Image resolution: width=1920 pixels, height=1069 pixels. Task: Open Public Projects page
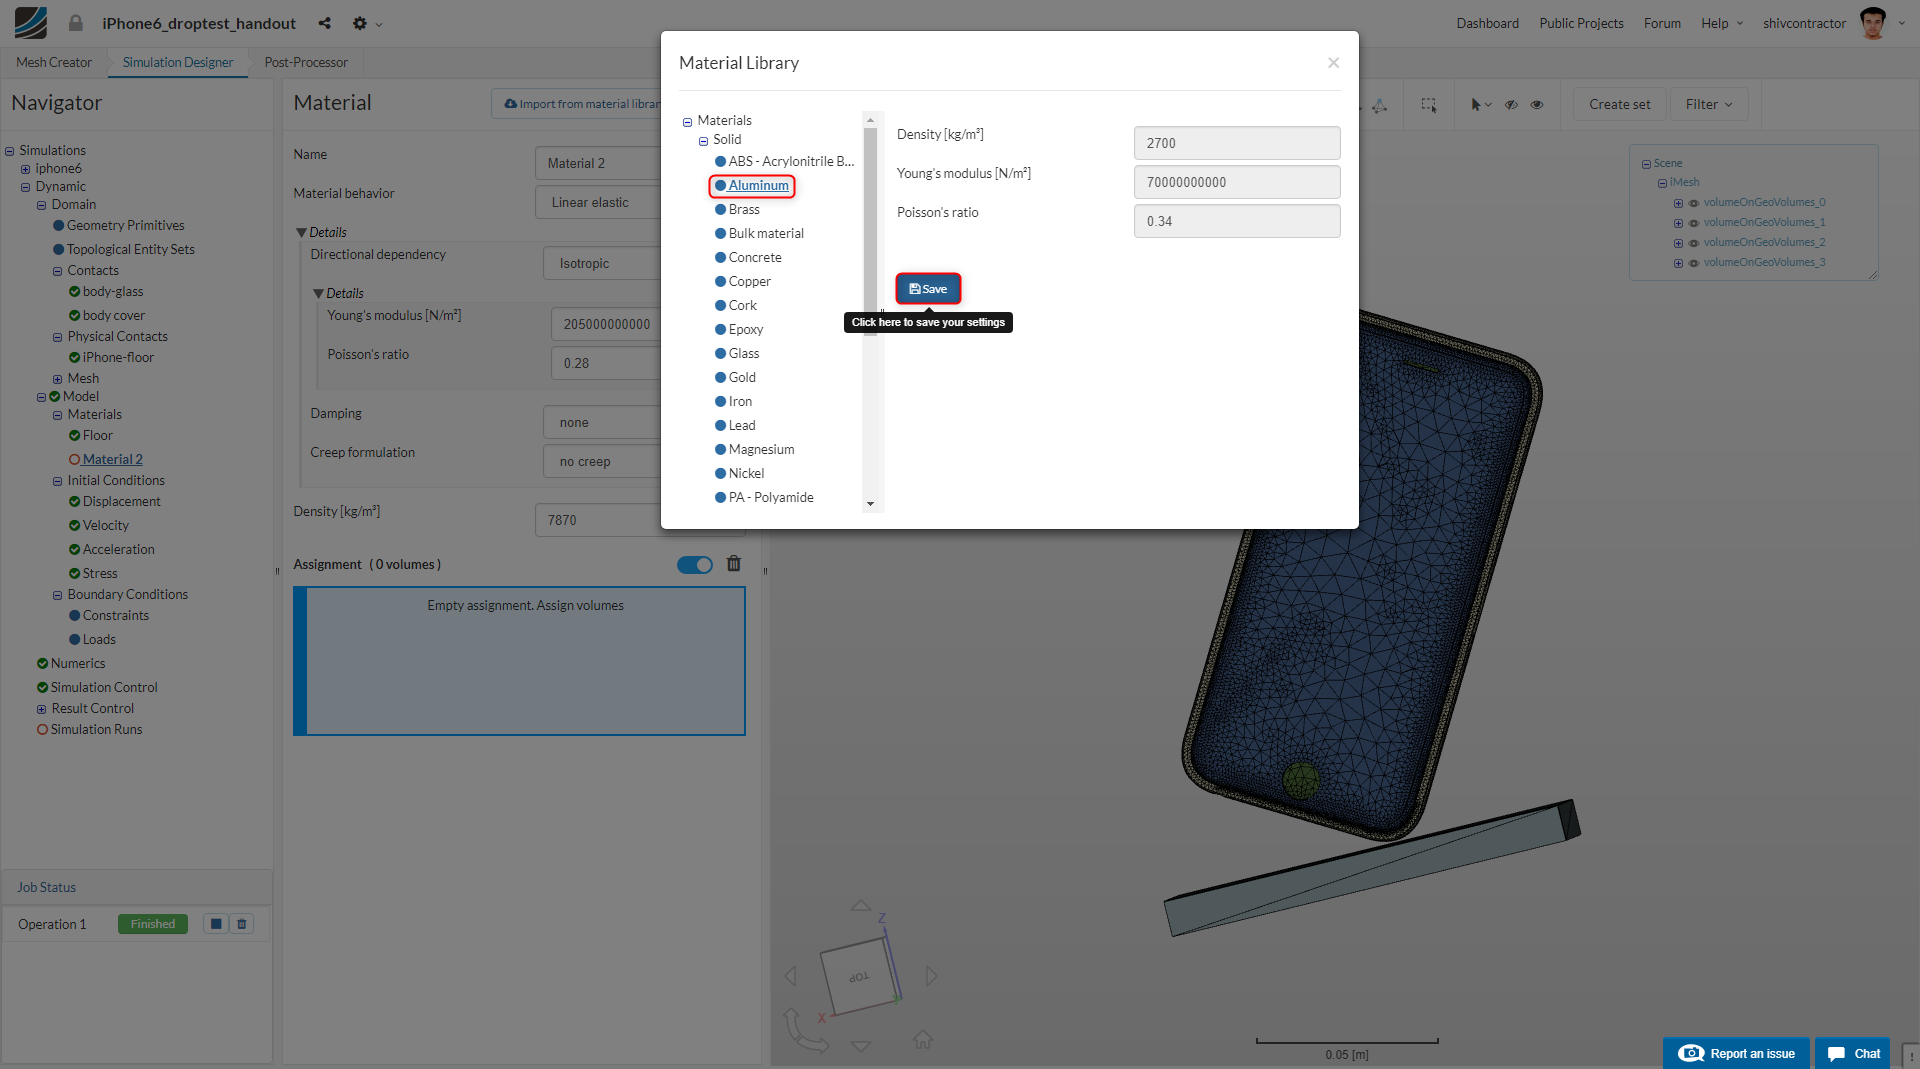pos(1581,23)
